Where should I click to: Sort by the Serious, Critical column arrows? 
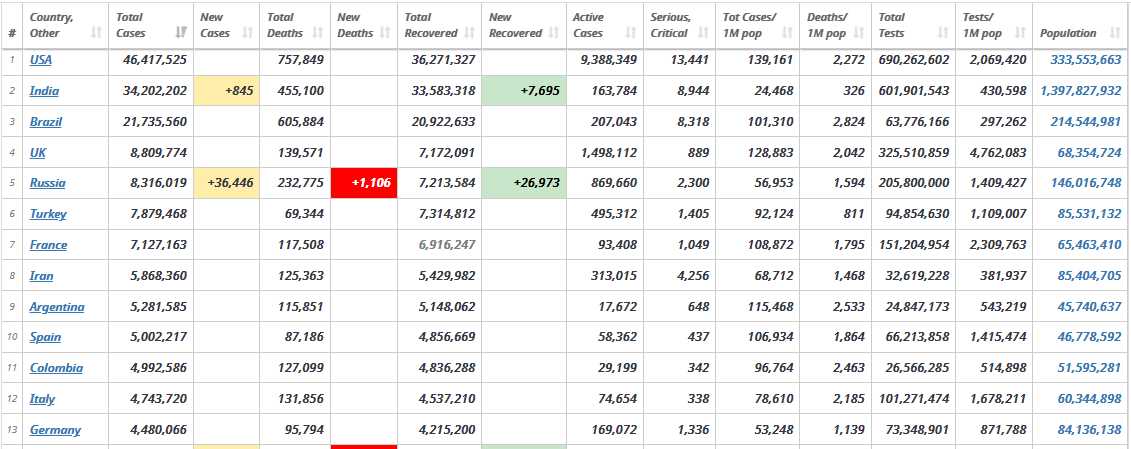[x=703, y=33]
